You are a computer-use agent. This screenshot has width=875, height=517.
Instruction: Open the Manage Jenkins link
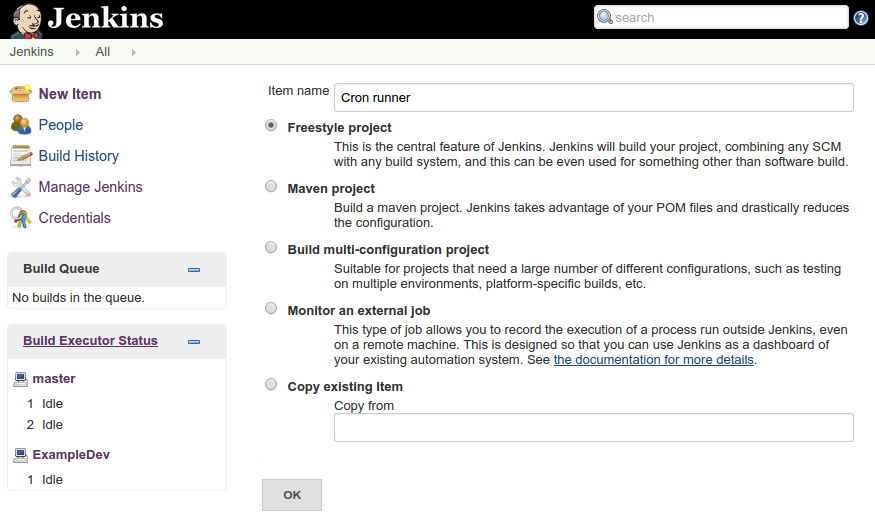click(x=90, y=187)
